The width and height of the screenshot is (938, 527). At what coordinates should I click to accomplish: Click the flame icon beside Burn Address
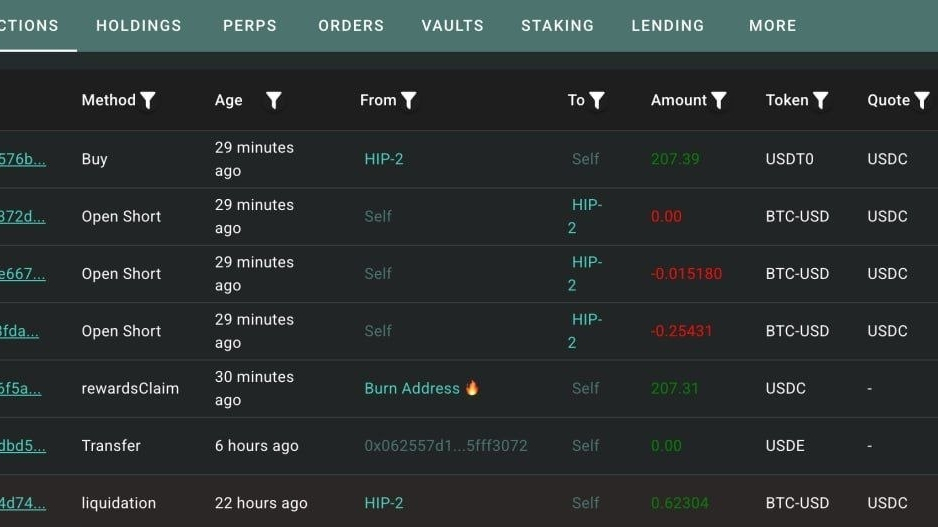[x=472, y=388]
